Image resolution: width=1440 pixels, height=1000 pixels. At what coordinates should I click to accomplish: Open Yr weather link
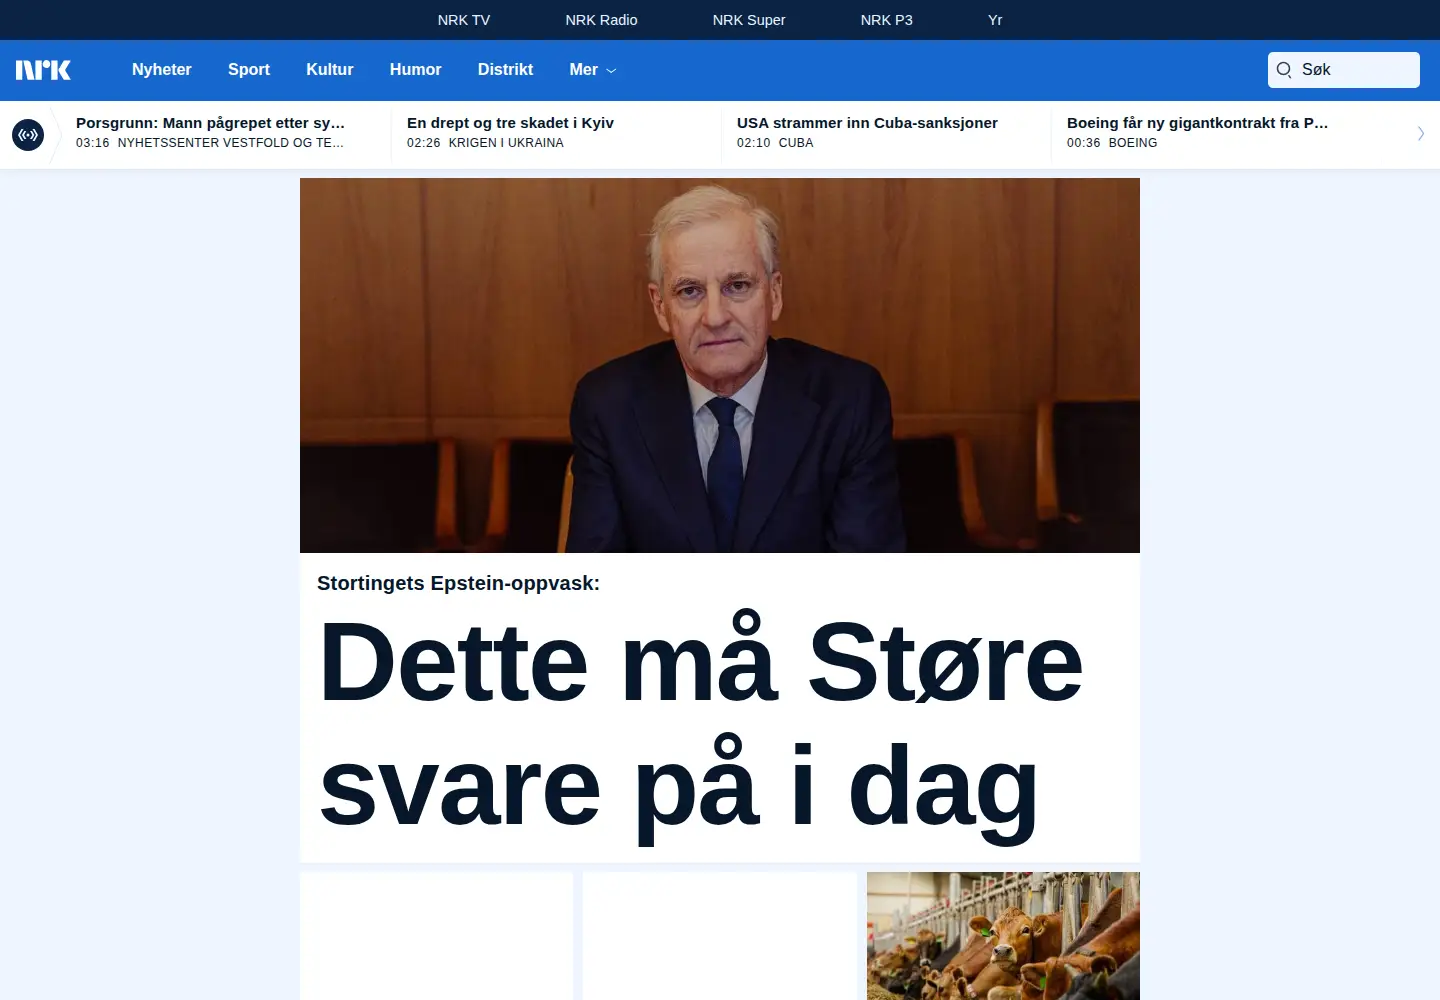[995, 20]
